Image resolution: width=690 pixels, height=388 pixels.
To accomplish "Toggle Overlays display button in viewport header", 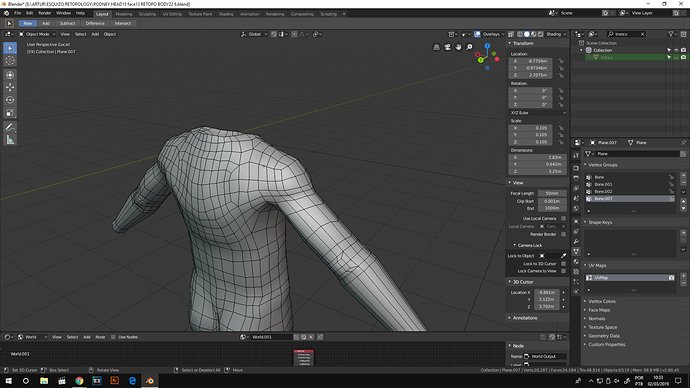I will (x=477, y=34).
